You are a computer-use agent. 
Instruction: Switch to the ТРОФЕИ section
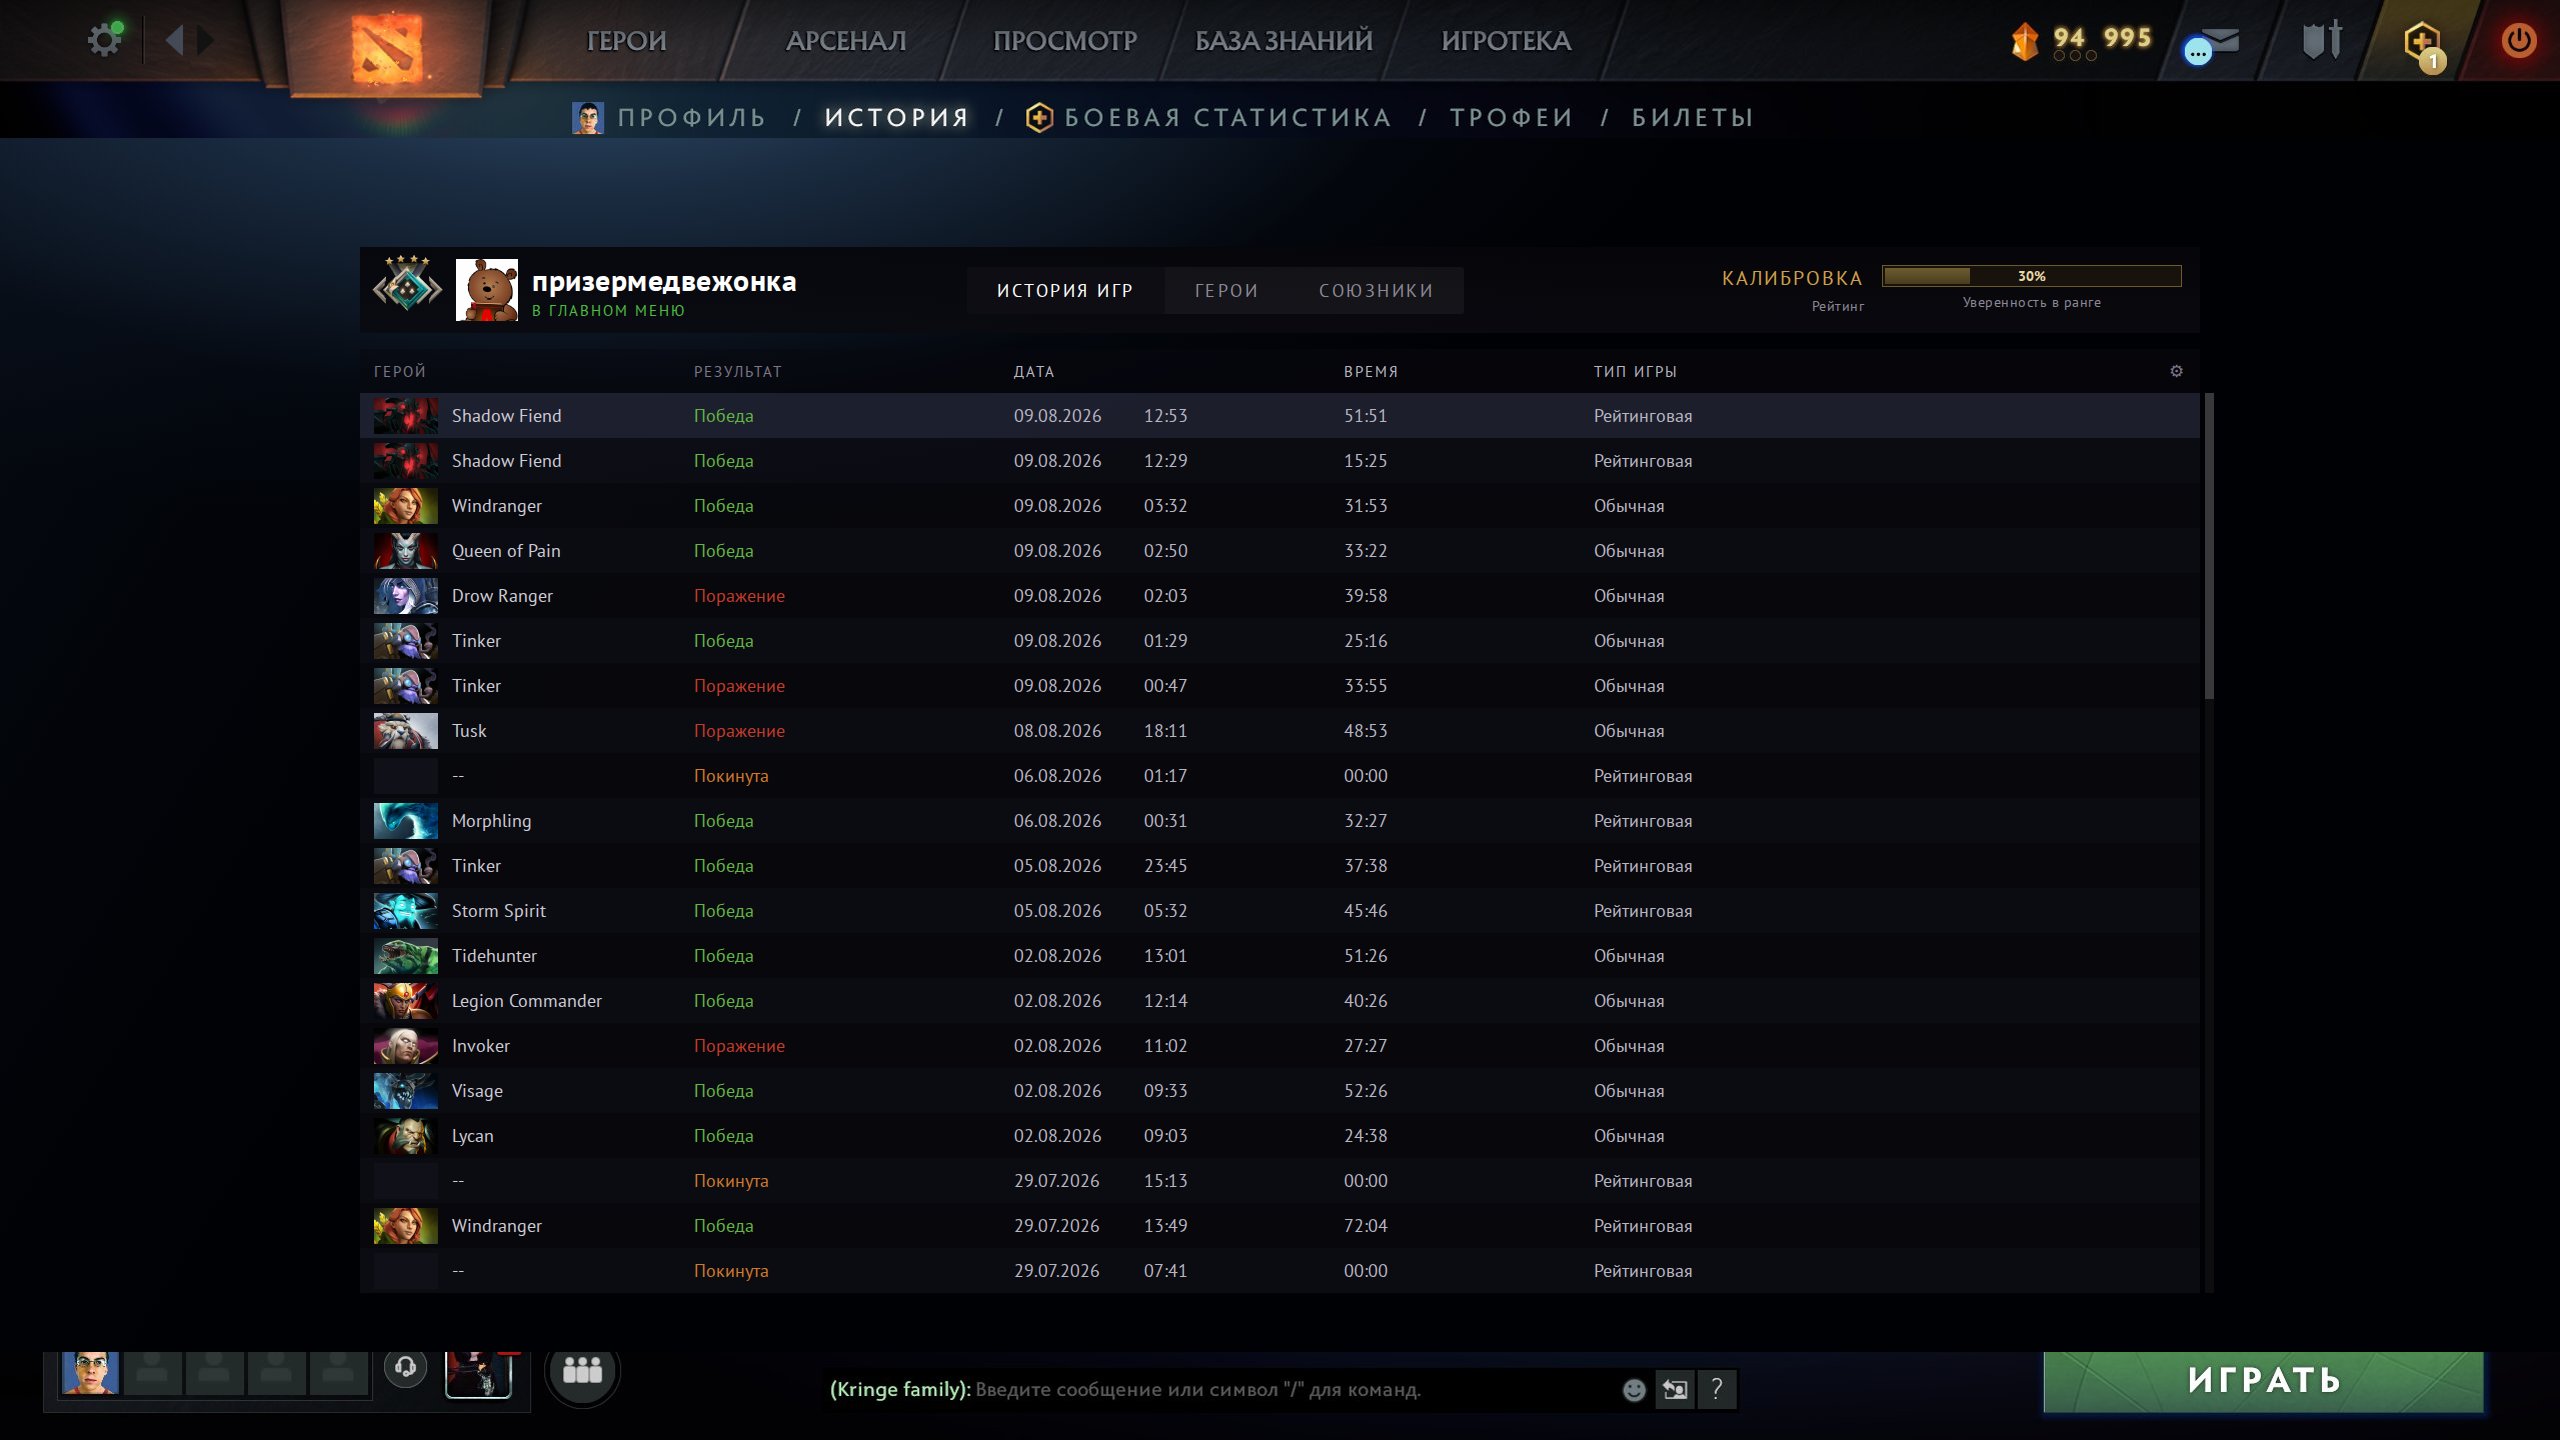tap(1511, 118)
